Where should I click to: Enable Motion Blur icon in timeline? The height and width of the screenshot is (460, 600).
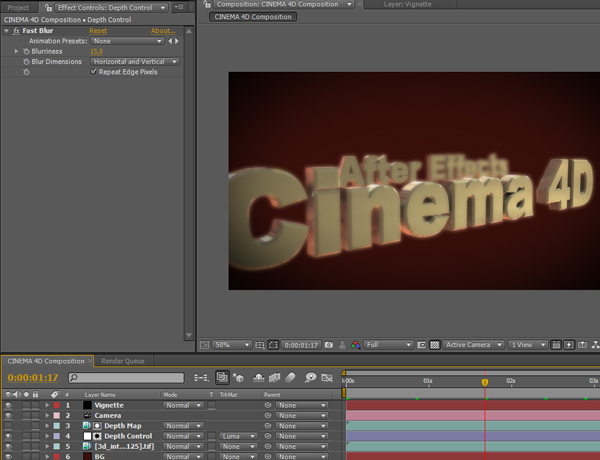290,378
